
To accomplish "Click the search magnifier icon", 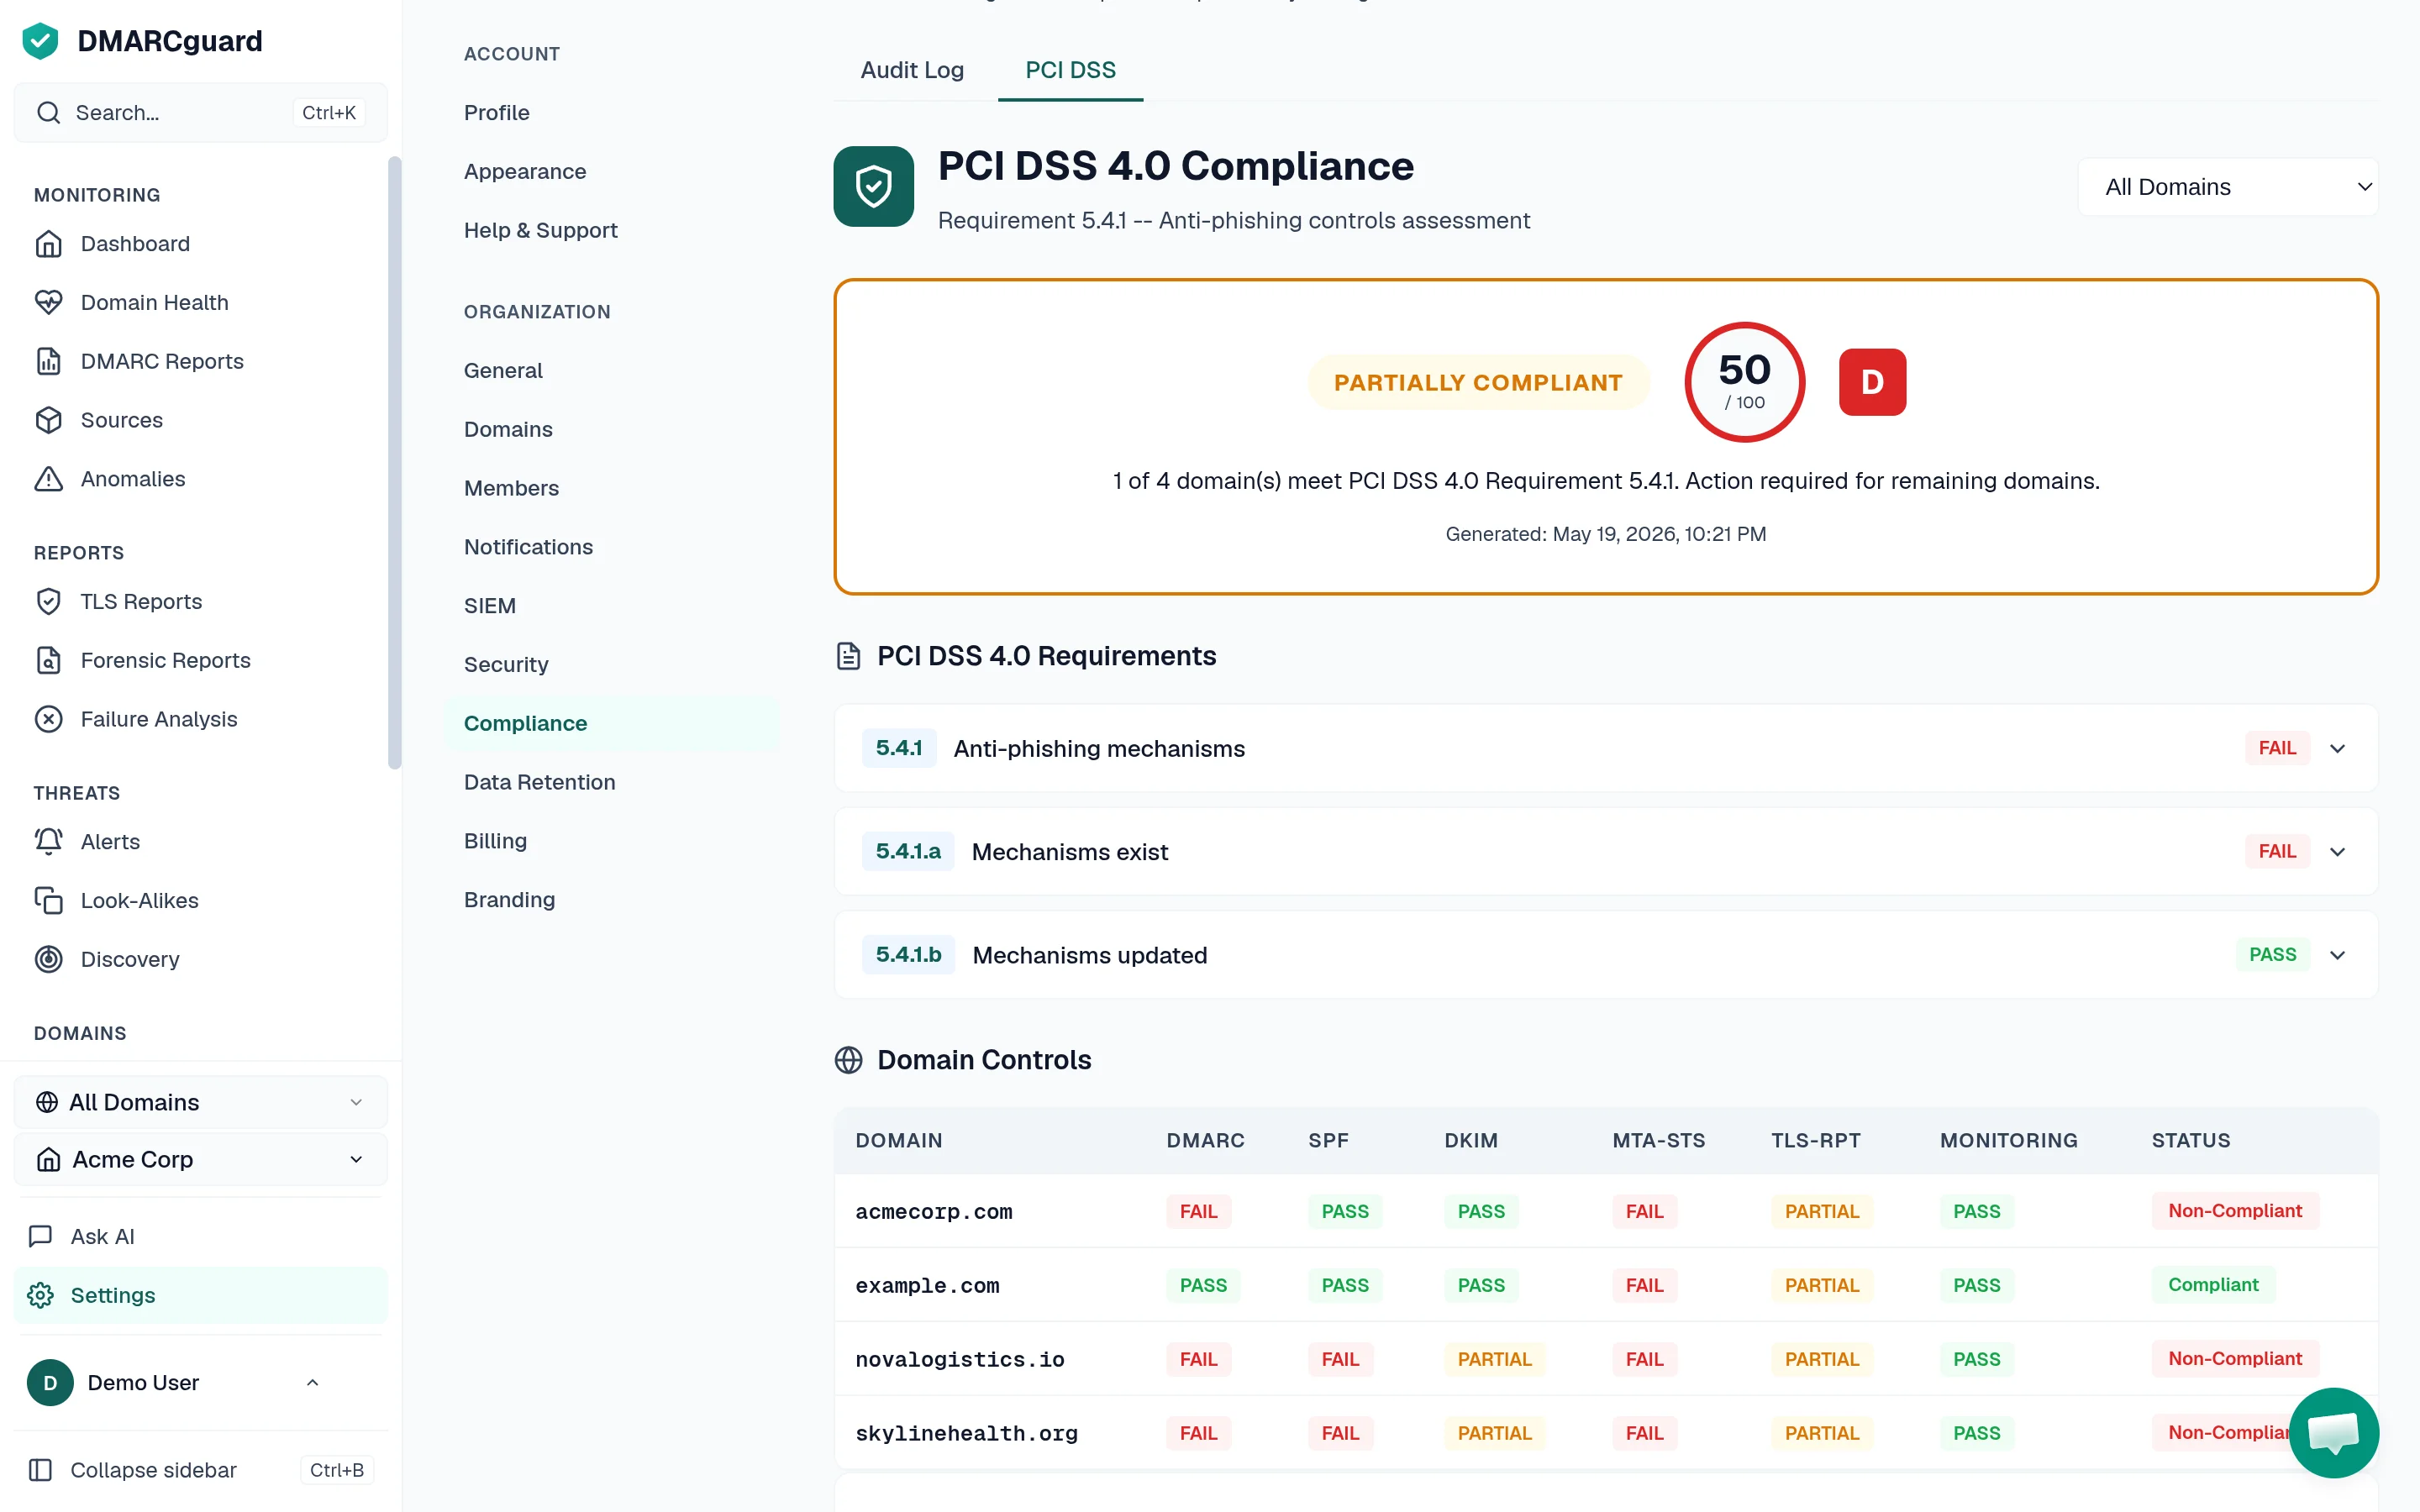I will tap(48, 112).
